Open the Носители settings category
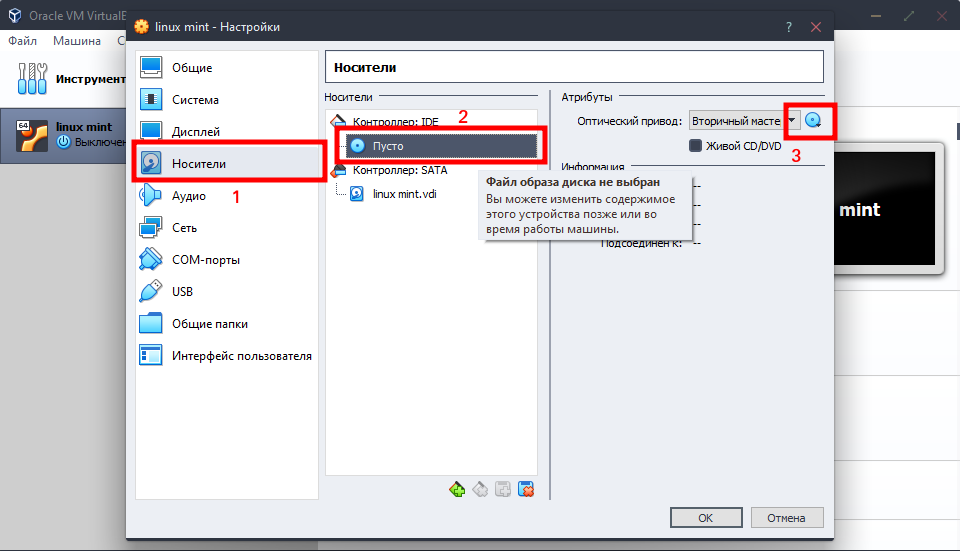The width and height of the screenshot is (960, 551). click(x=199, y=163)
